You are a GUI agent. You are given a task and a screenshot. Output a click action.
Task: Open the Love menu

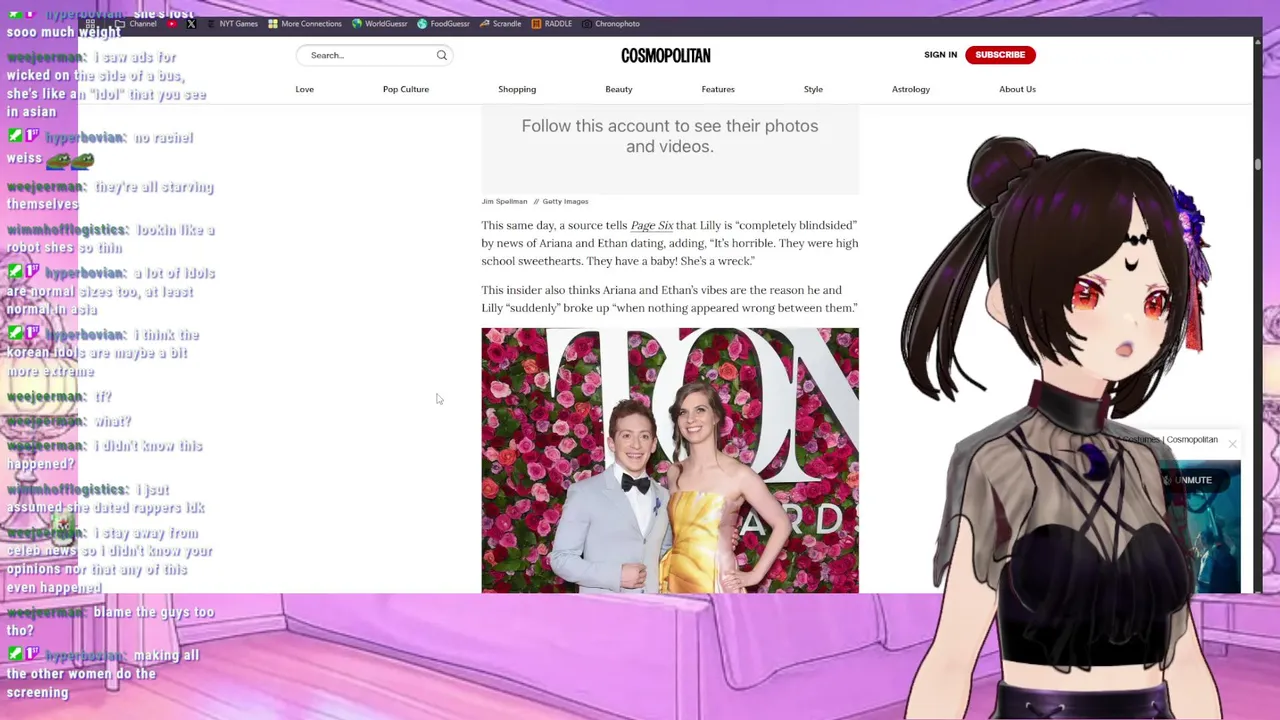click(x=304, y=89)
